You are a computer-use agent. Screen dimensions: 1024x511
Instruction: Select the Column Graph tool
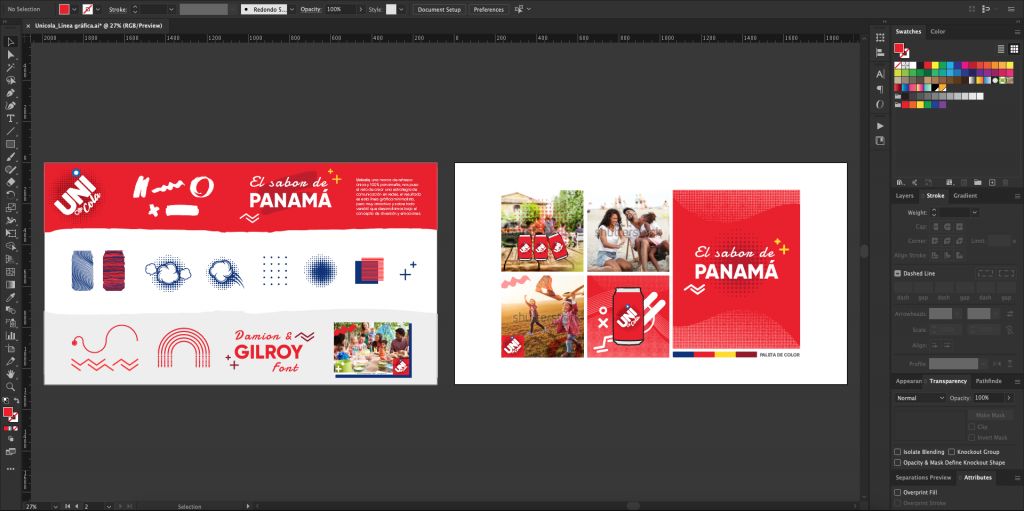tap(10, 335)
